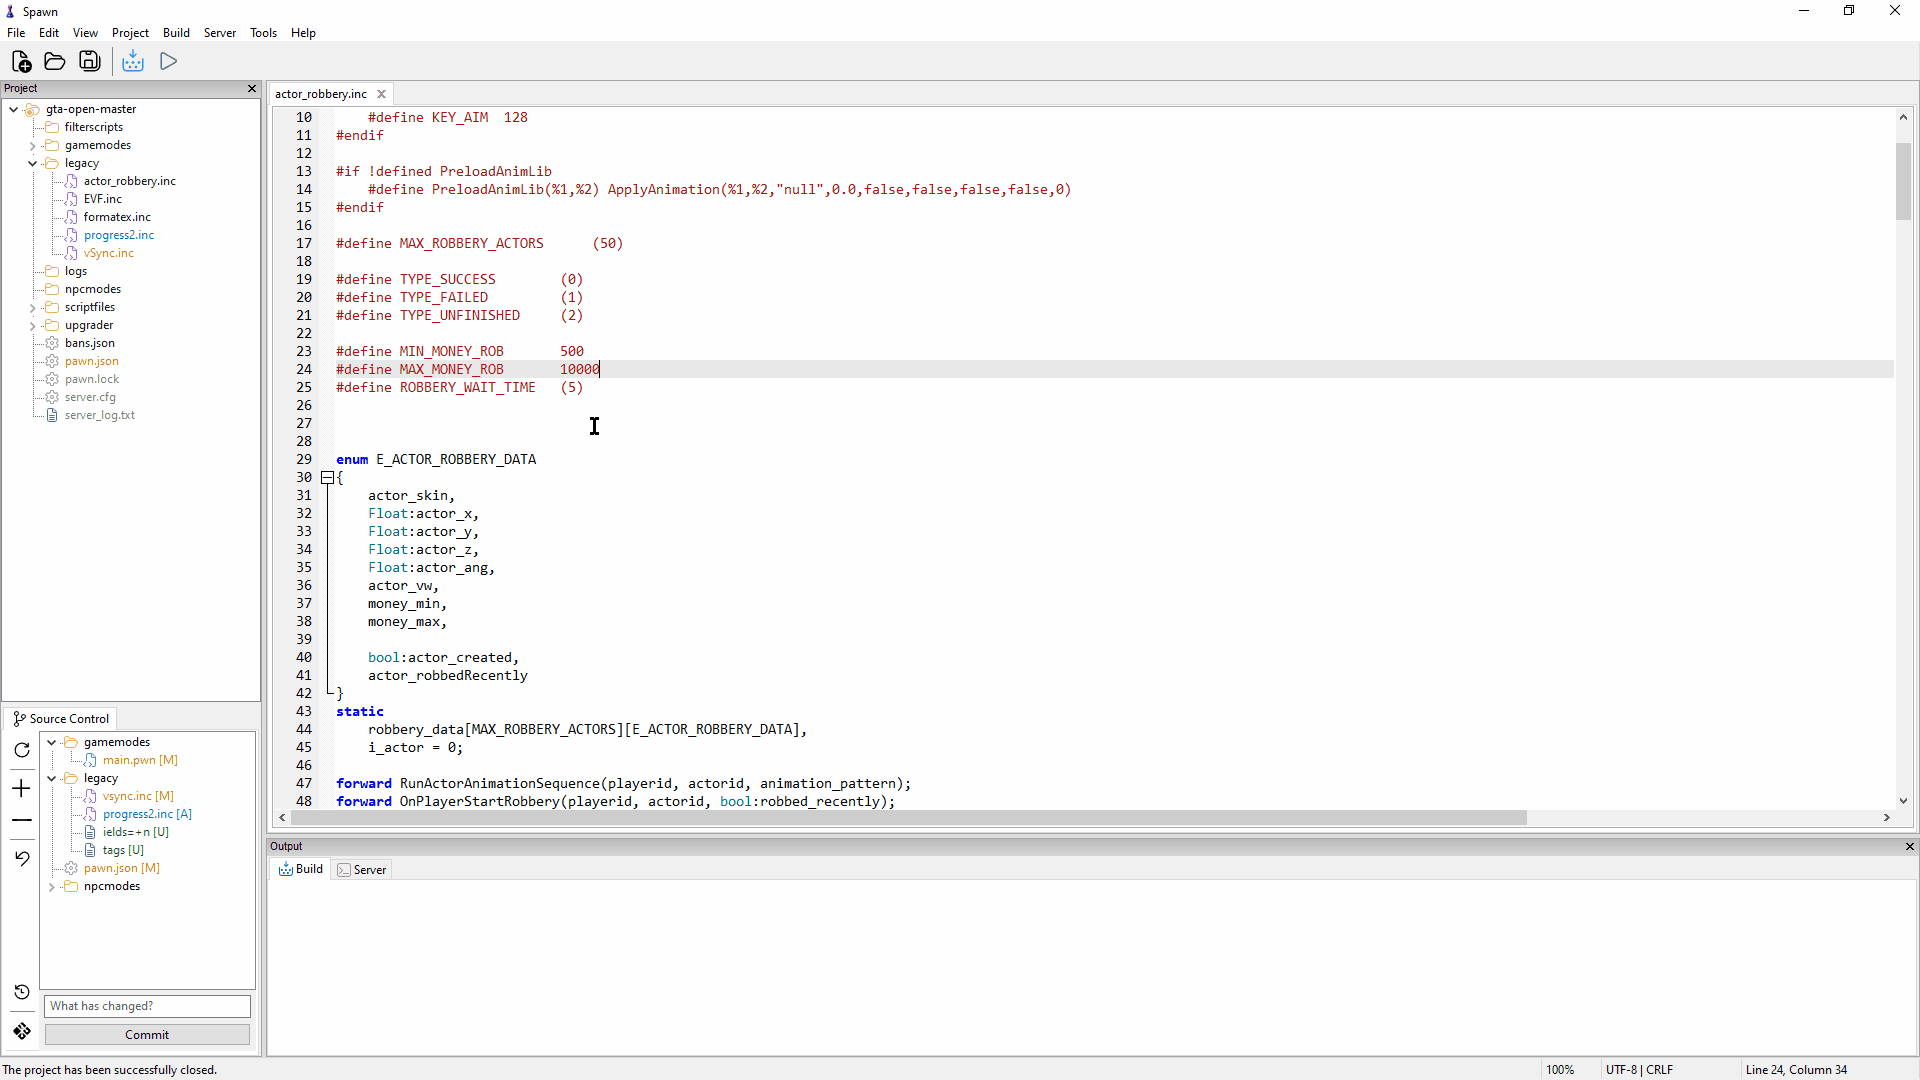Collapse legacy in Source Control tree
The height and width of the screenshot is (1080, 1920).
(x=52, y=778)
